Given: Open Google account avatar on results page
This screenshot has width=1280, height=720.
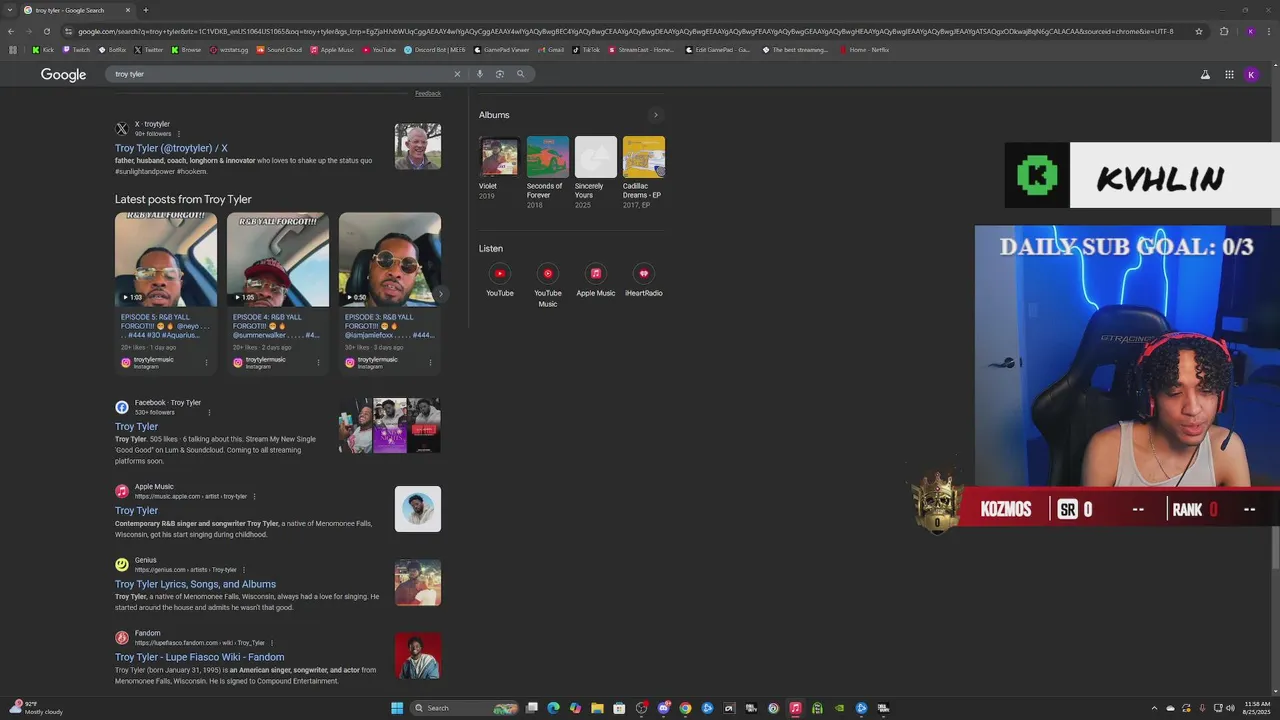Looking at the screenshot, I should 1251,74.
